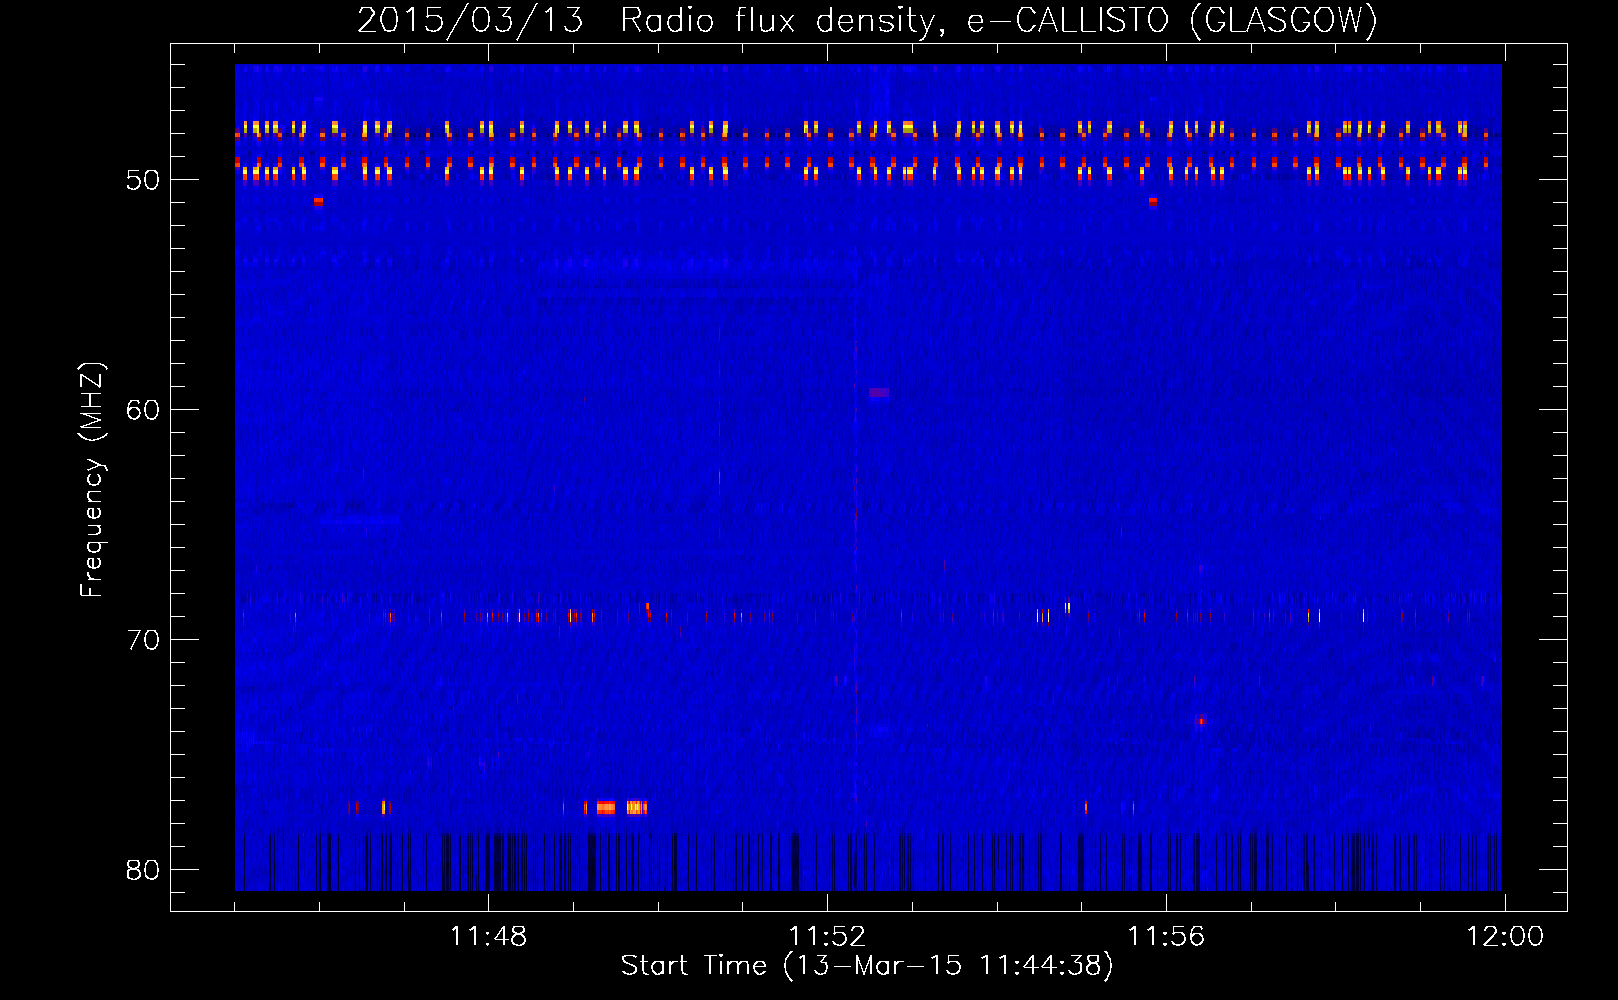
Task: Click the 'Frequency (MHZ)' axis label
Action: (x=91, y=480)
